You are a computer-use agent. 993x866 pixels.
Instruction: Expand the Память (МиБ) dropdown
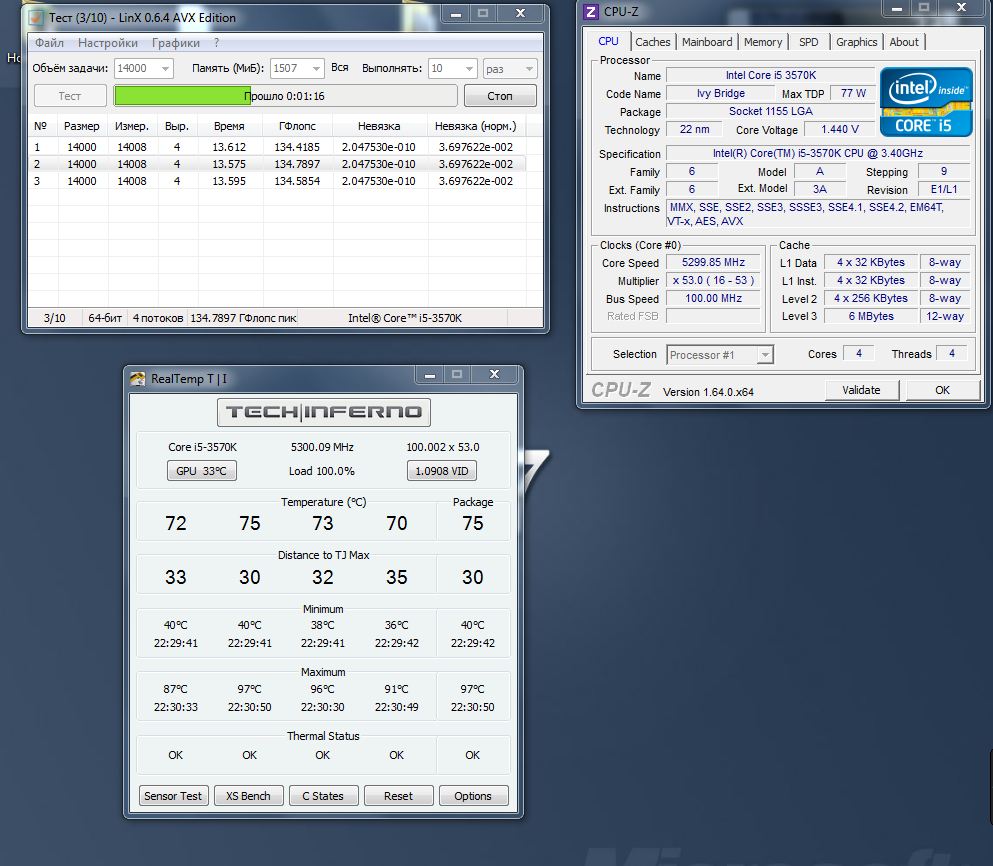click(316, 68)
